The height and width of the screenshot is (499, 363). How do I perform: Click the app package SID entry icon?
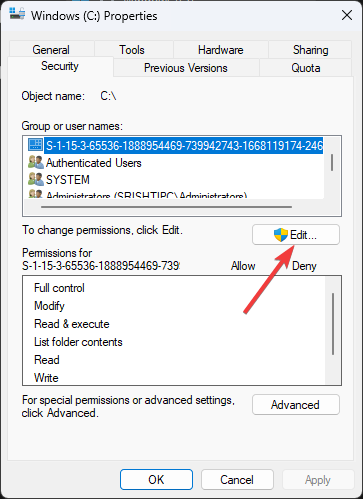(35, 145)
